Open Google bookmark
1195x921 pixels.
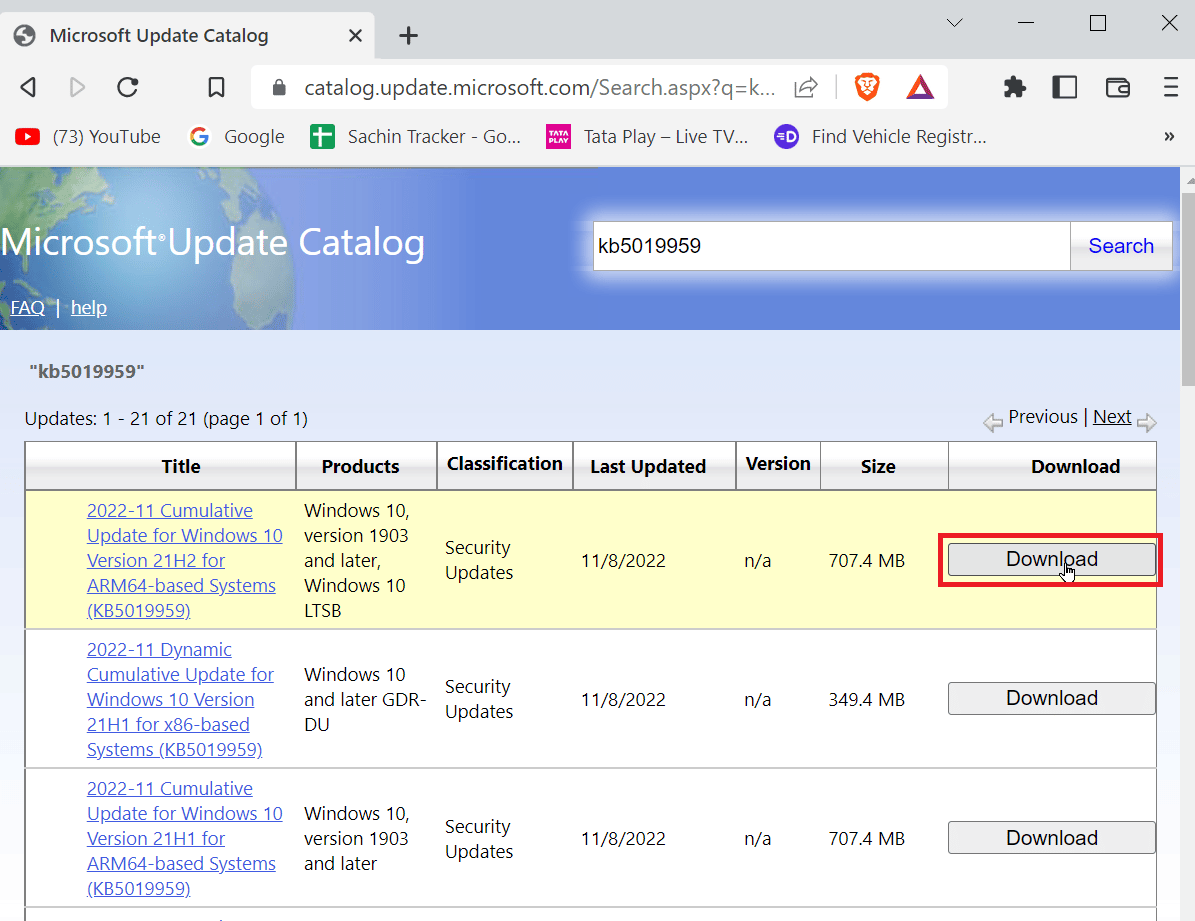coord(237,136)
